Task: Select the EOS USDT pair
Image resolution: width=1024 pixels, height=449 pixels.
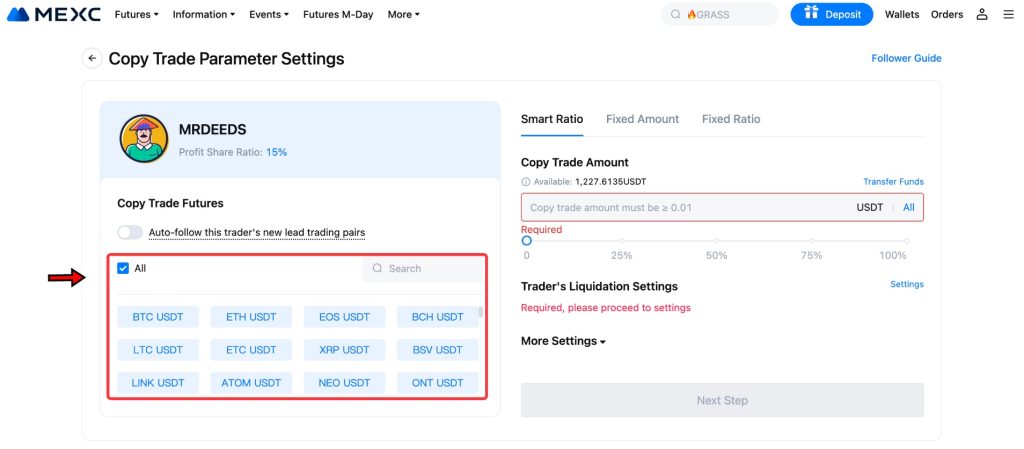Action: point(344,317)
